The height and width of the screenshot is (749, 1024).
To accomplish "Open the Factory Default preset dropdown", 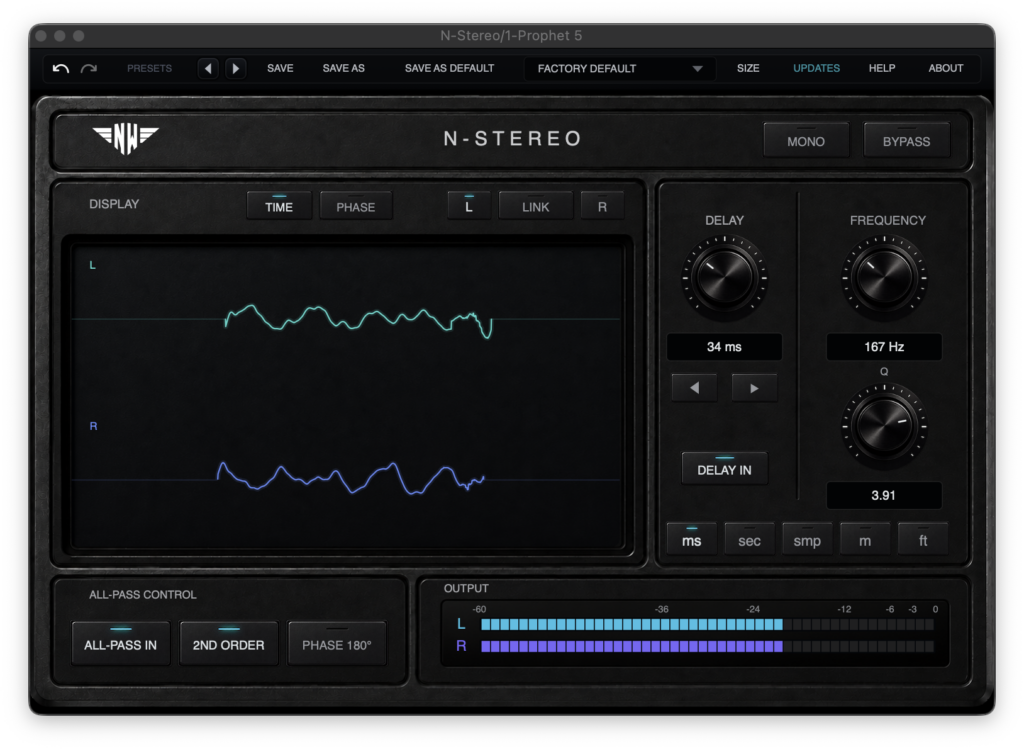I will tap(619, 68).
